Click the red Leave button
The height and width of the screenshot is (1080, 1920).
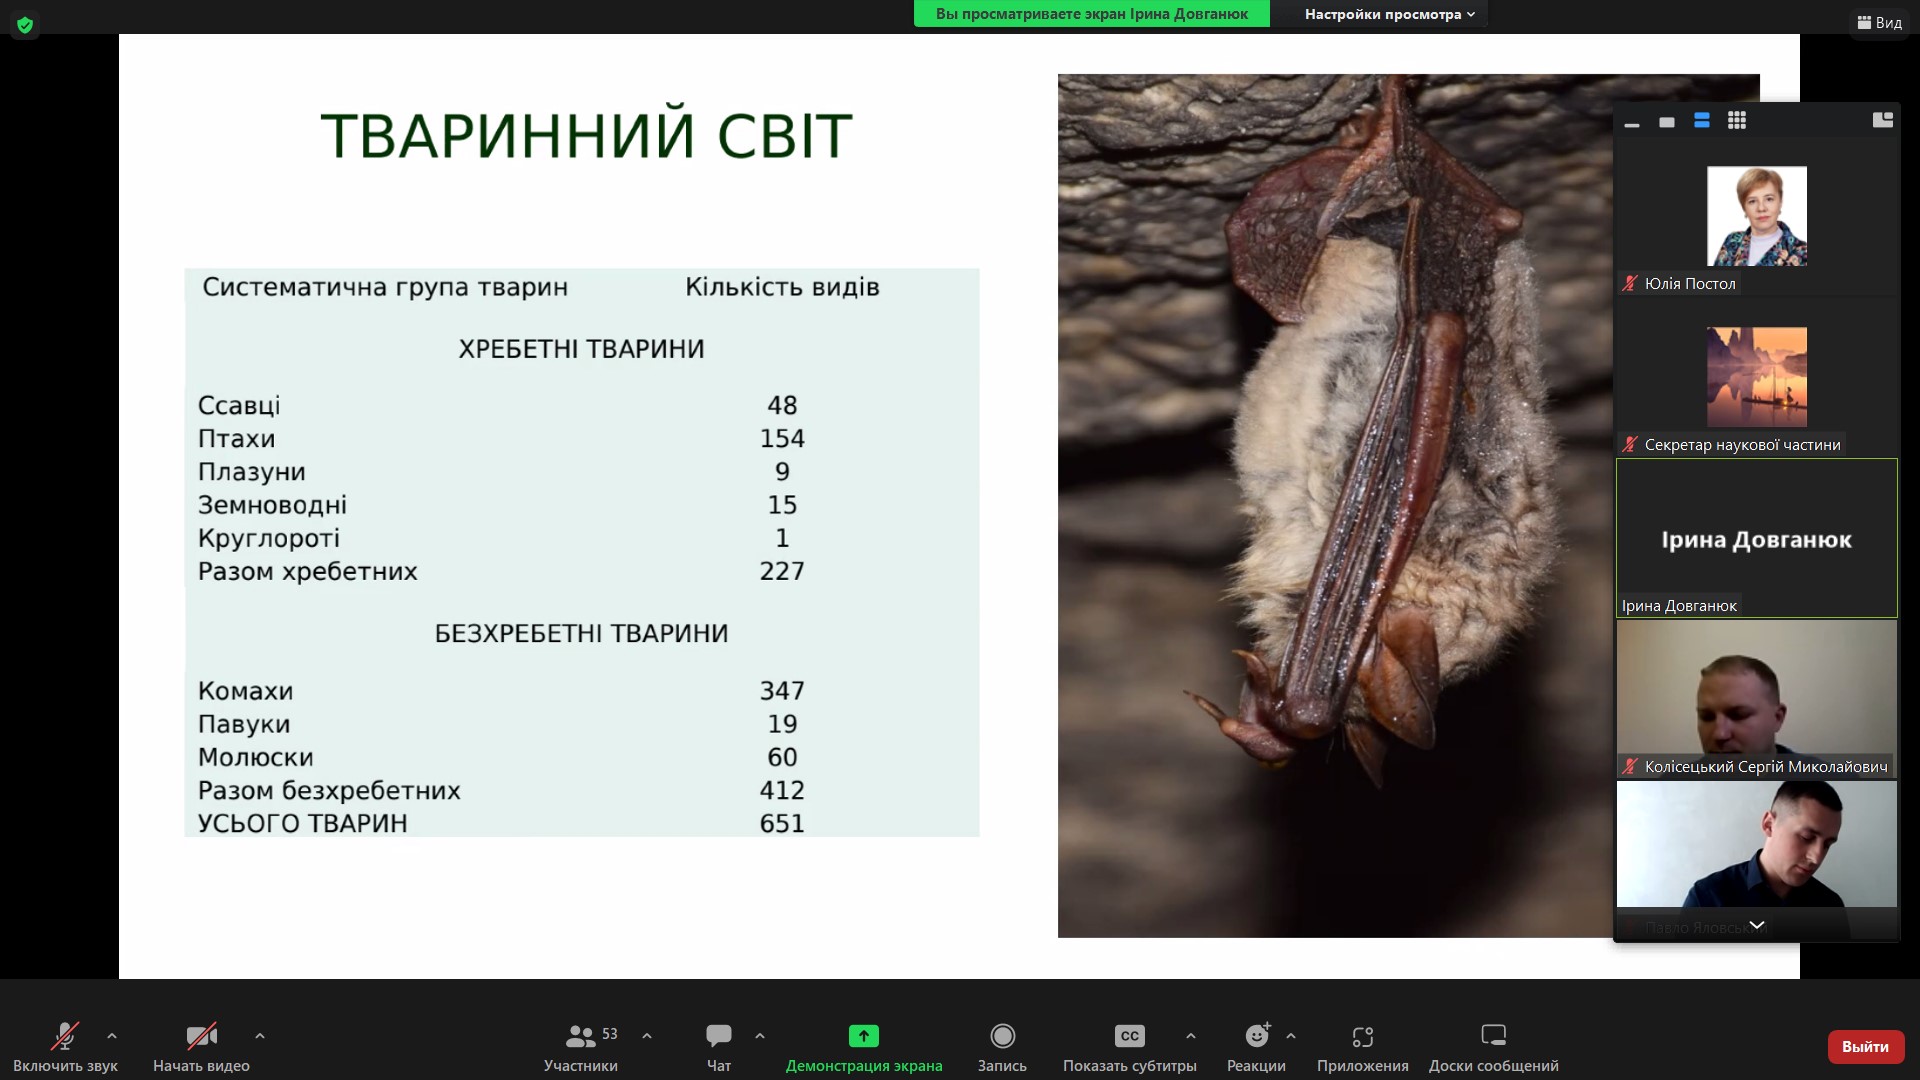click(x=1865, y=1046)
